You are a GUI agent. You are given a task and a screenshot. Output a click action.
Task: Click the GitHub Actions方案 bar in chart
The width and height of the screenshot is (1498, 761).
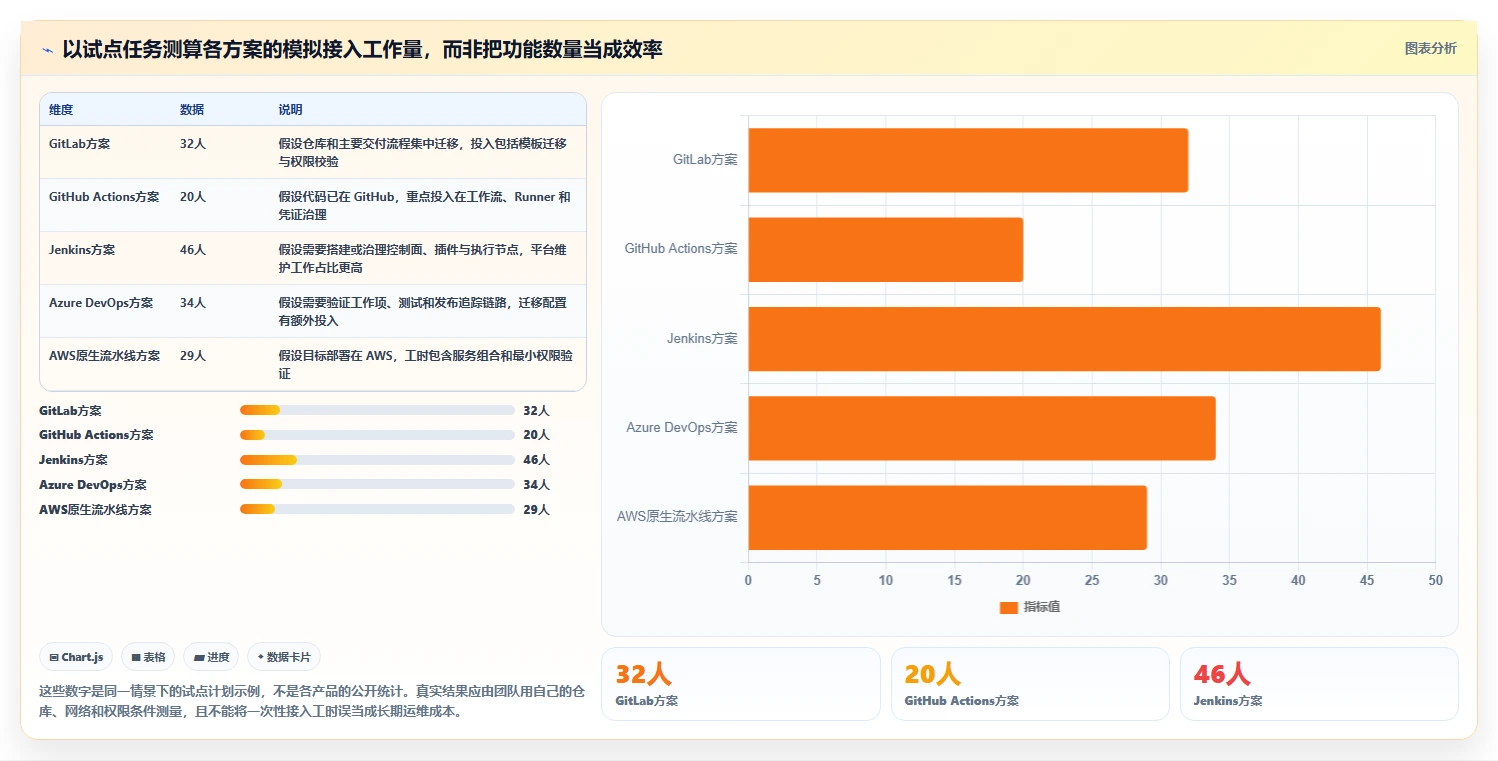pos(886,249)
